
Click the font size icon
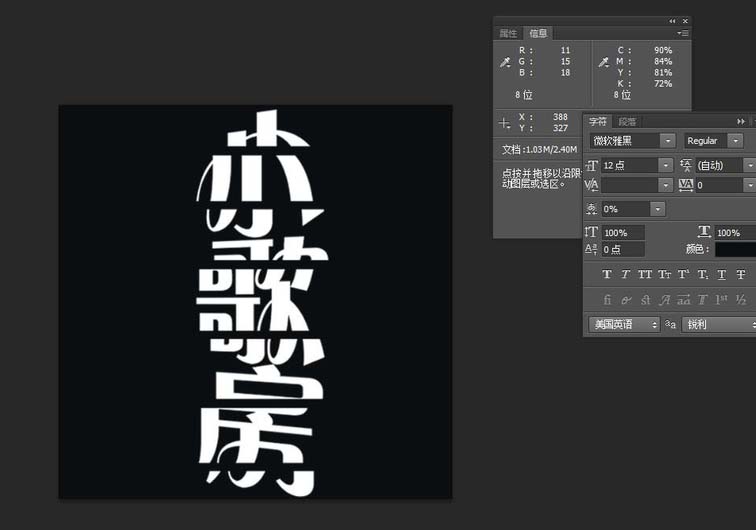(592, 165)
